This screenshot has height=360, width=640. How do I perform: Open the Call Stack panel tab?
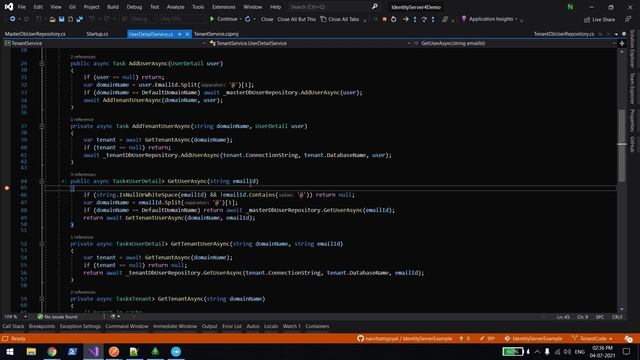[x=13, y=327]
